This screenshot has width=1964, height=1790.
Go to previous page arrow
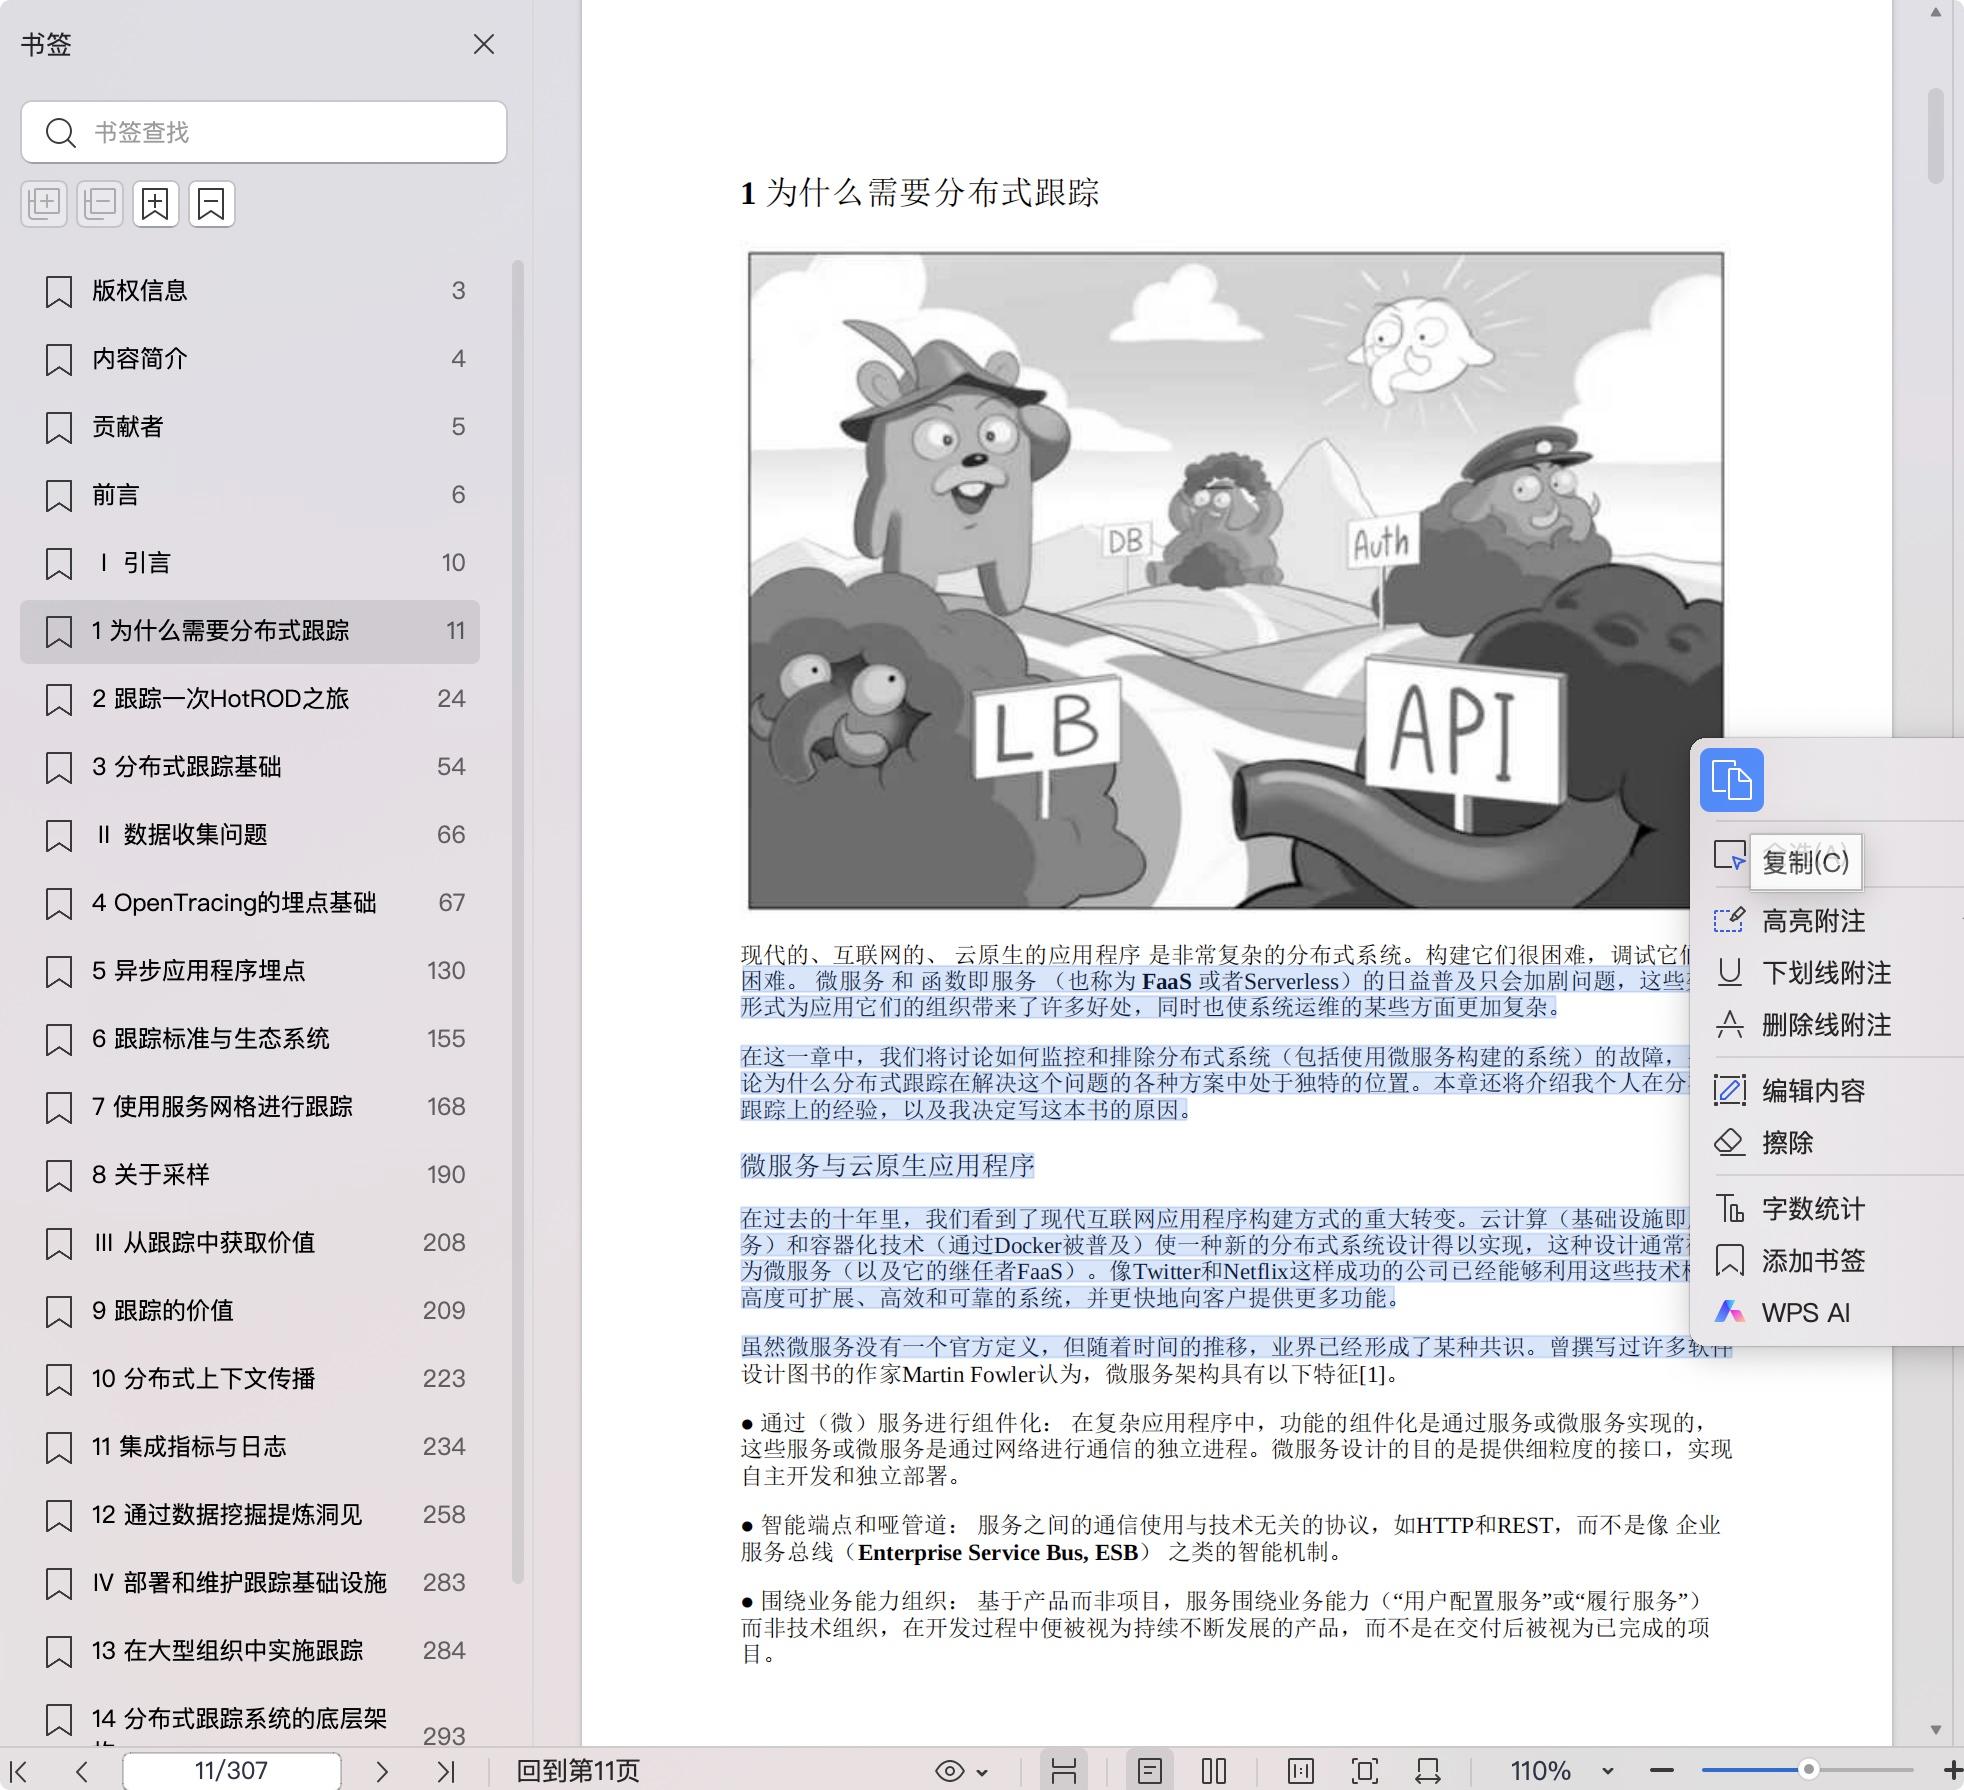pyautogui.click(x=82, y=1771)
